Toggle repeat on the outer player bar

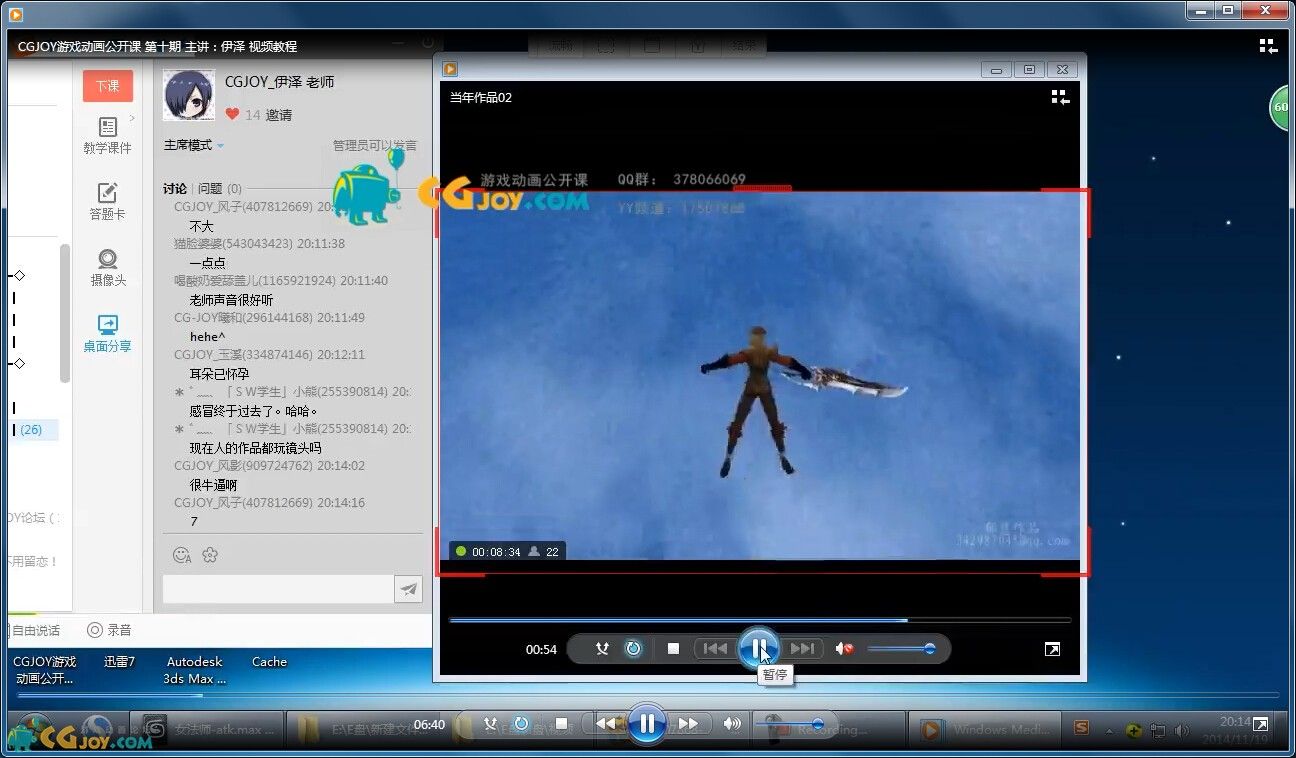pyautogui.click(x=521, y=723)
